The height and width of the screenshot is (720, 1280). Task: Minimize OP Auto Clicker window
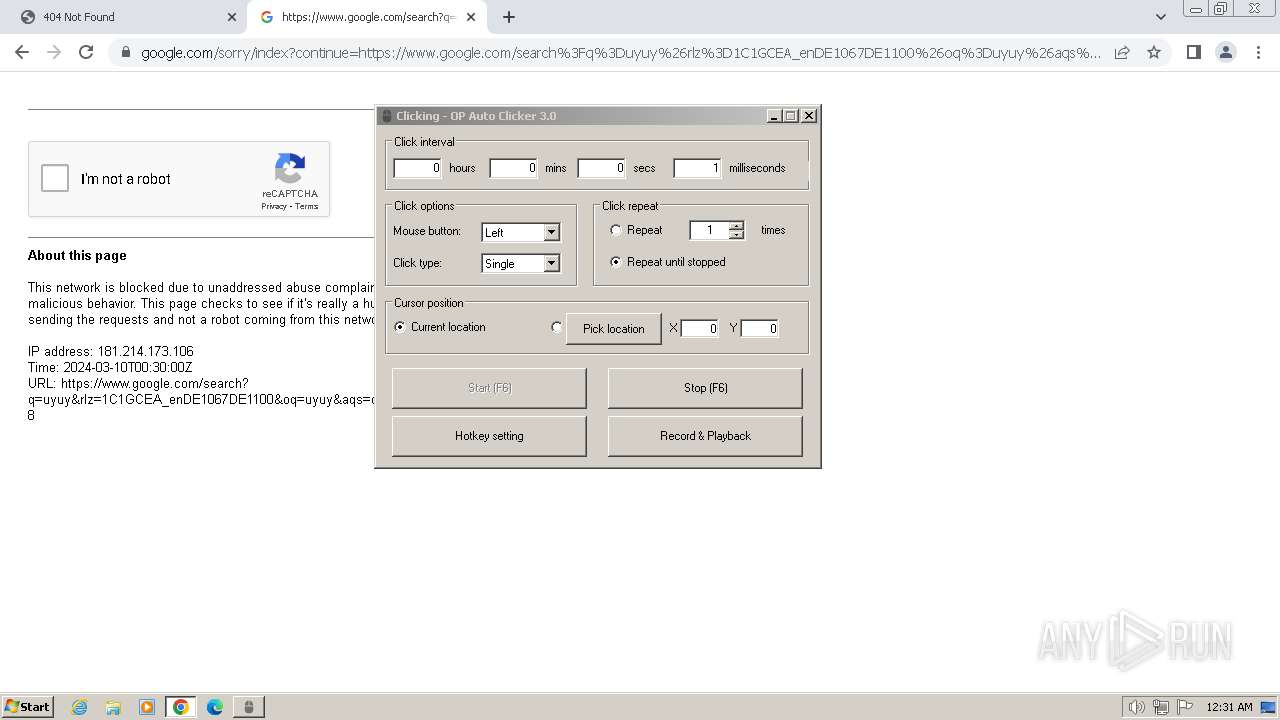click(774, 116)
